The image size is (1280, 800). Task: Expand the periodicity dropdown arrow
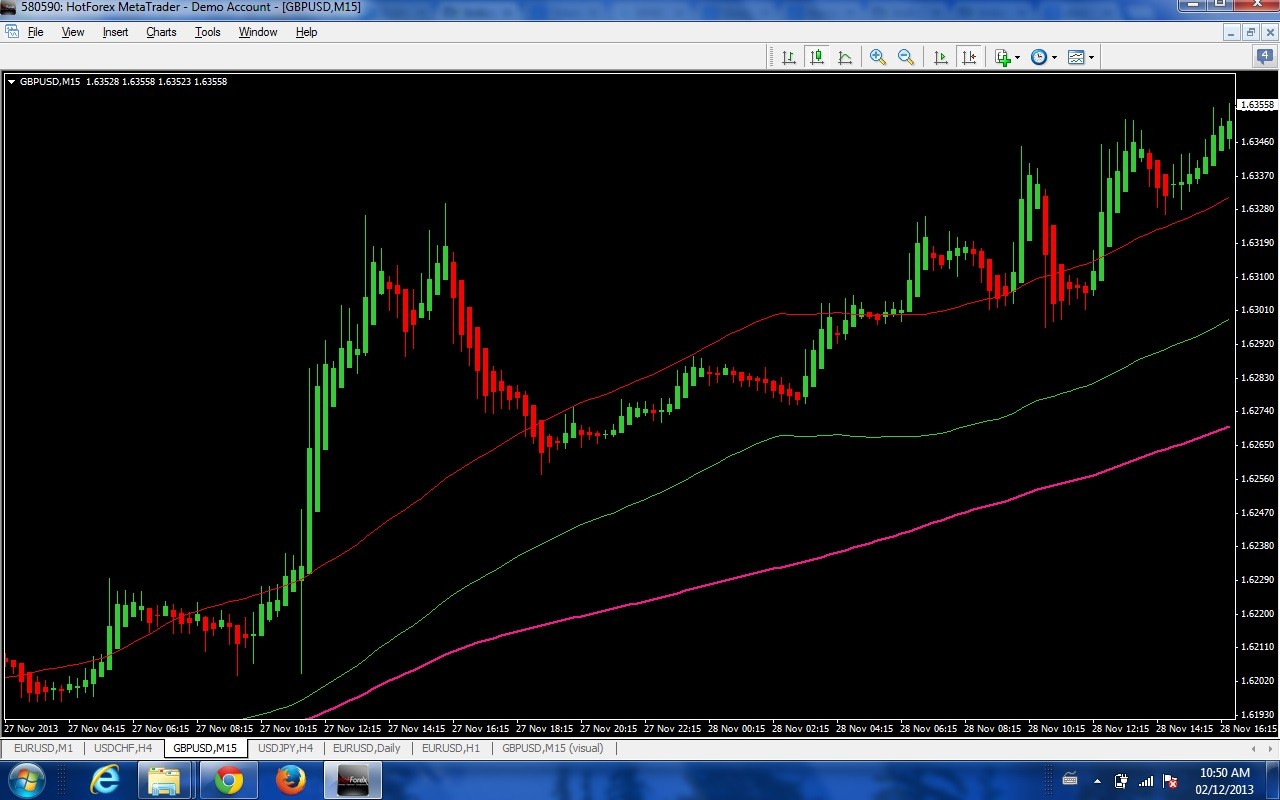1054,57
